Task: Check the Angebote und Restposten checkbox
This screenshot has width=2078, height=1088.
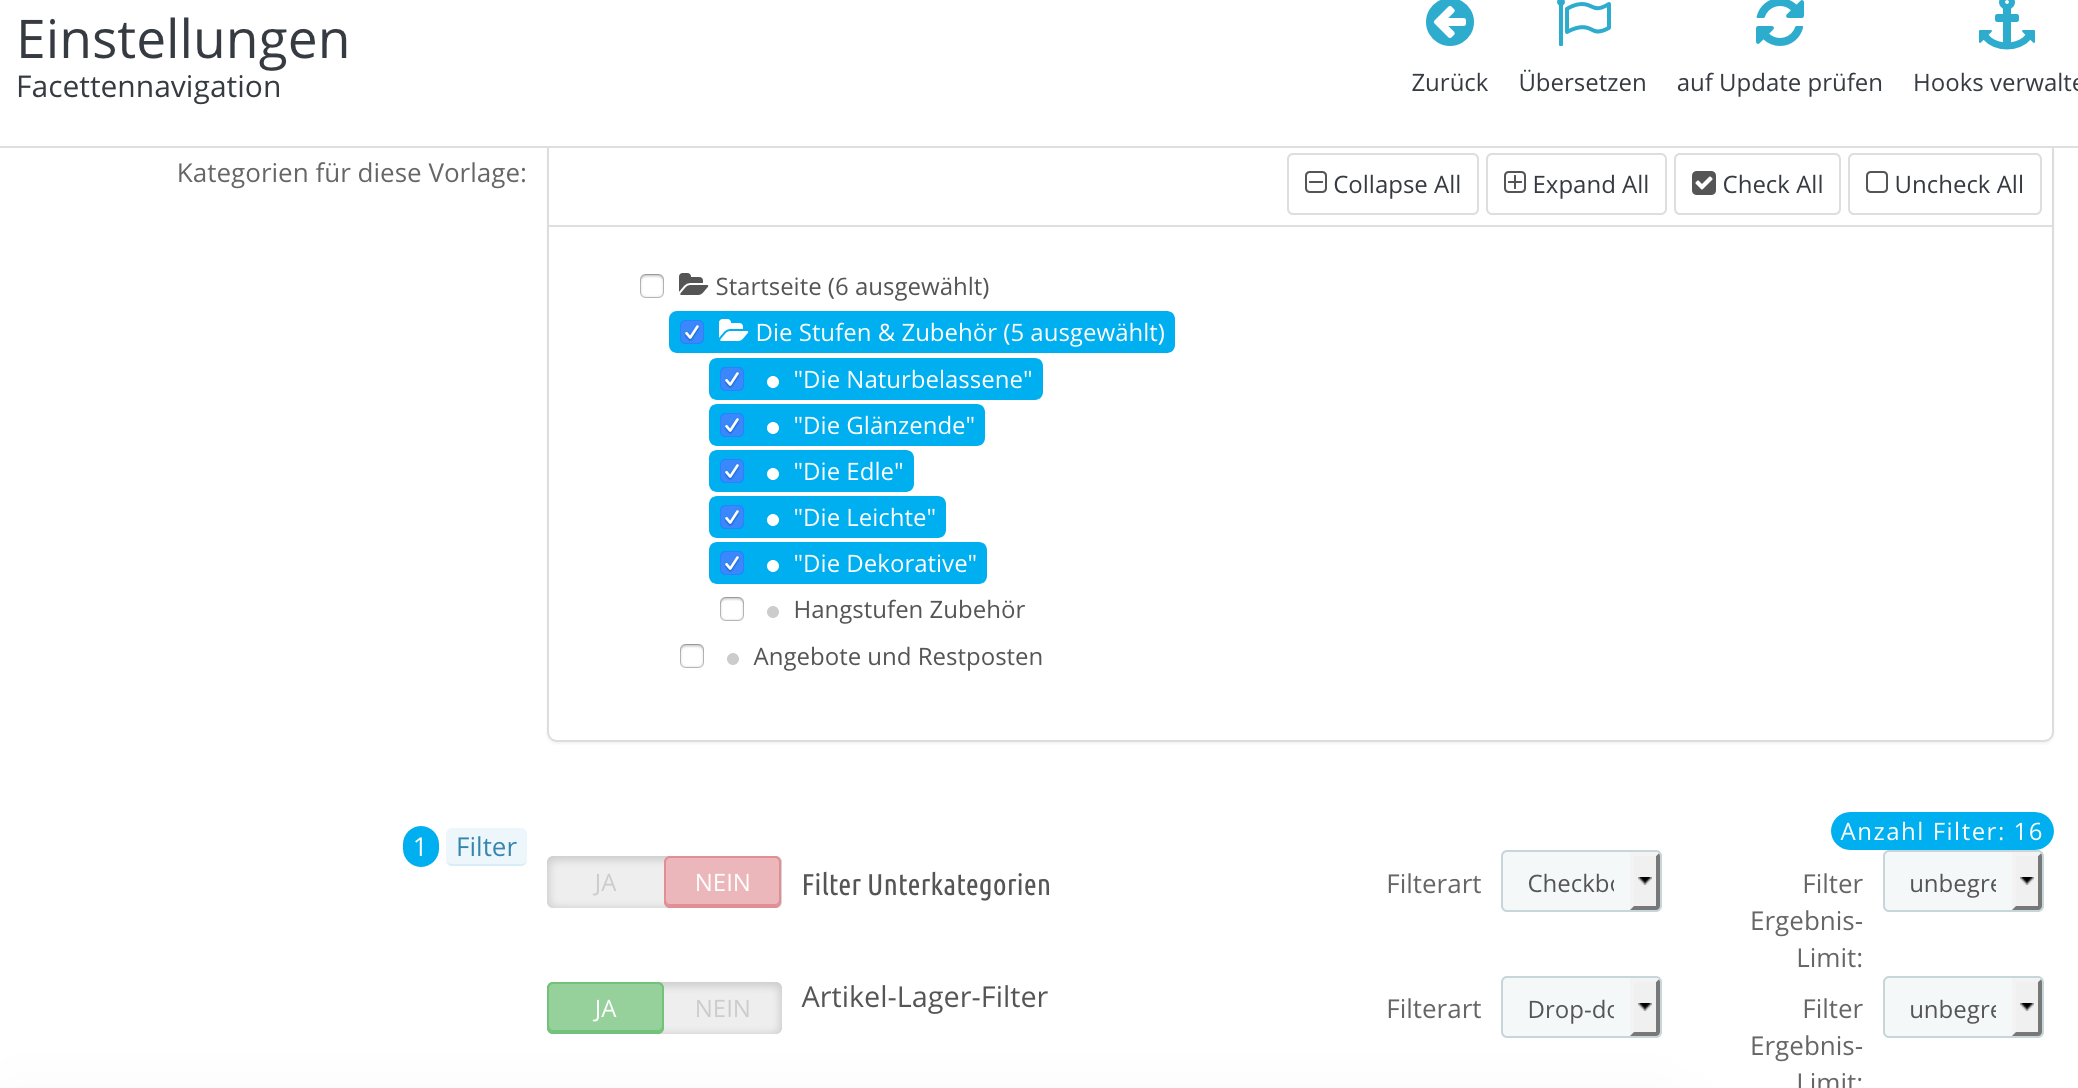Action: [x=692, y=656]
